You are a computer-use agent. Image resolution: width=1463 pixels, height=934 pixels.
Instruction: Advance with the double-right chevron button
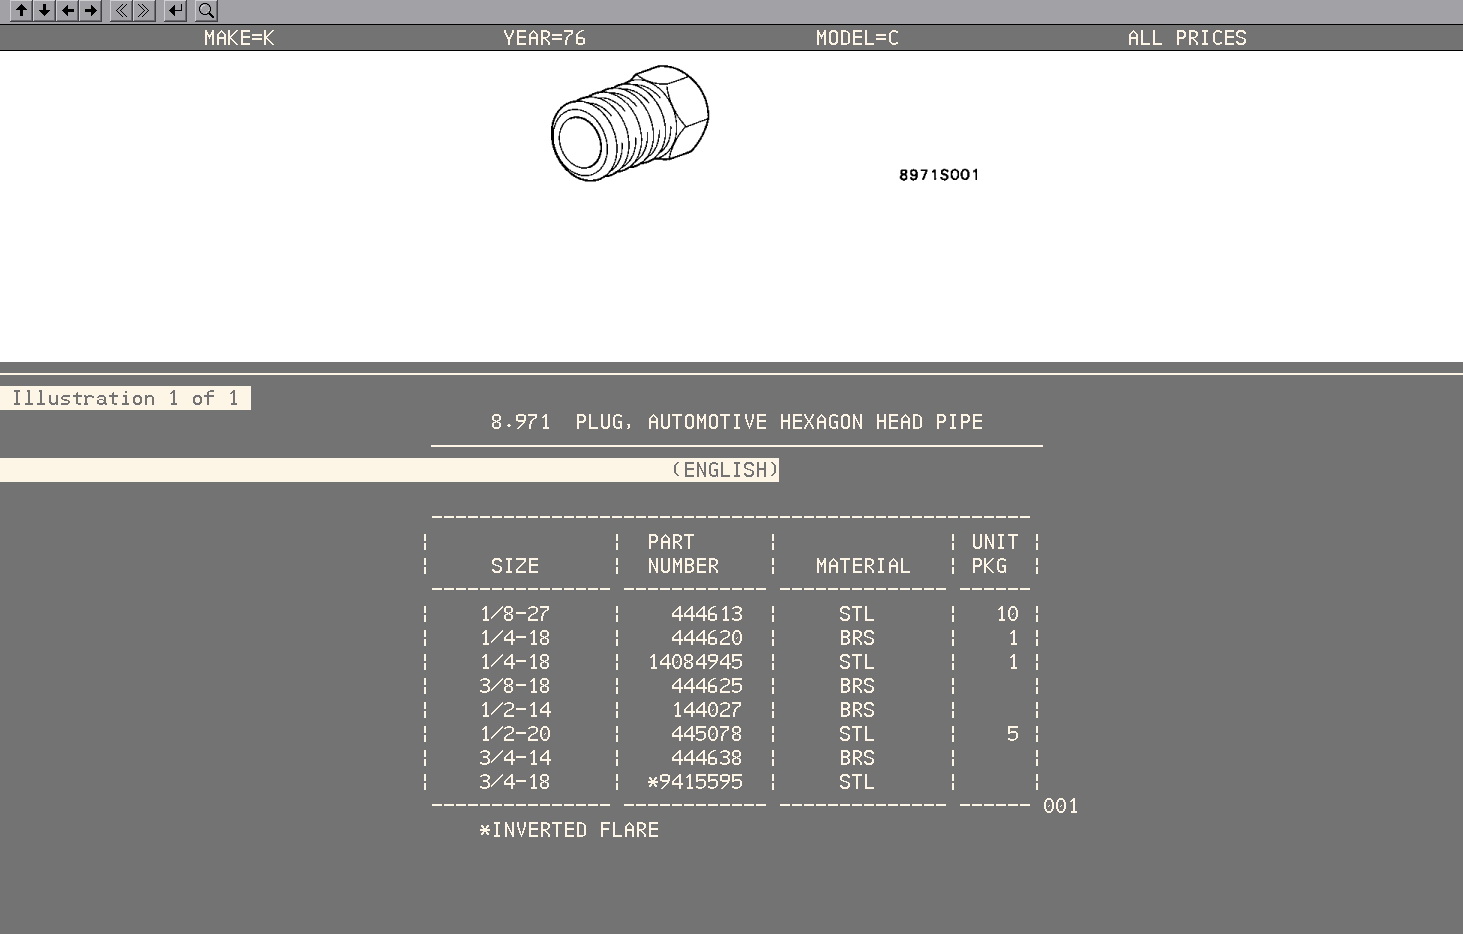click(x=144, y=11)
